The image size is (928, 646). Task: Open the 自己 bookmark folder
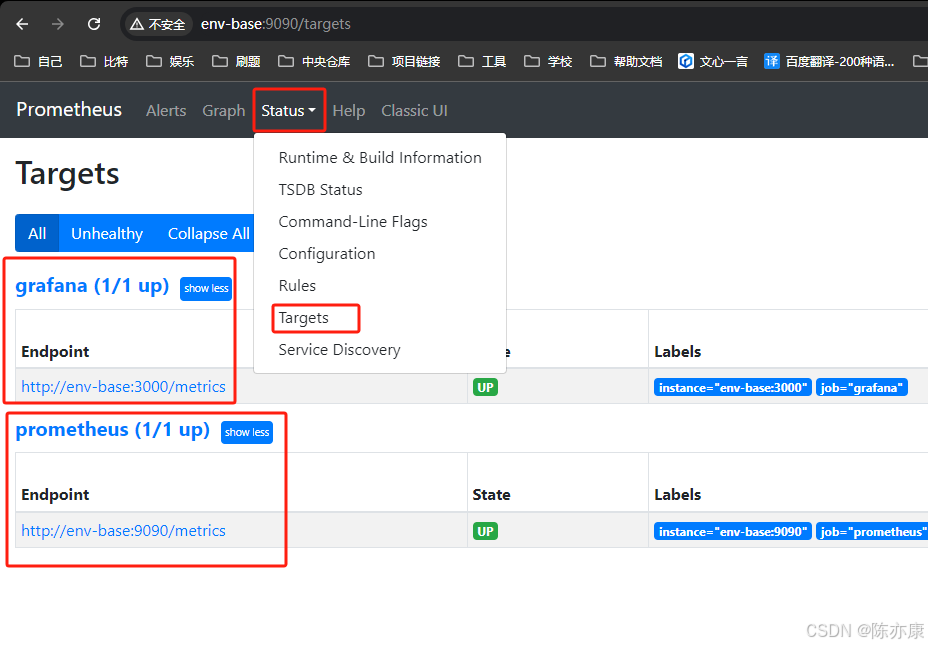38,62
